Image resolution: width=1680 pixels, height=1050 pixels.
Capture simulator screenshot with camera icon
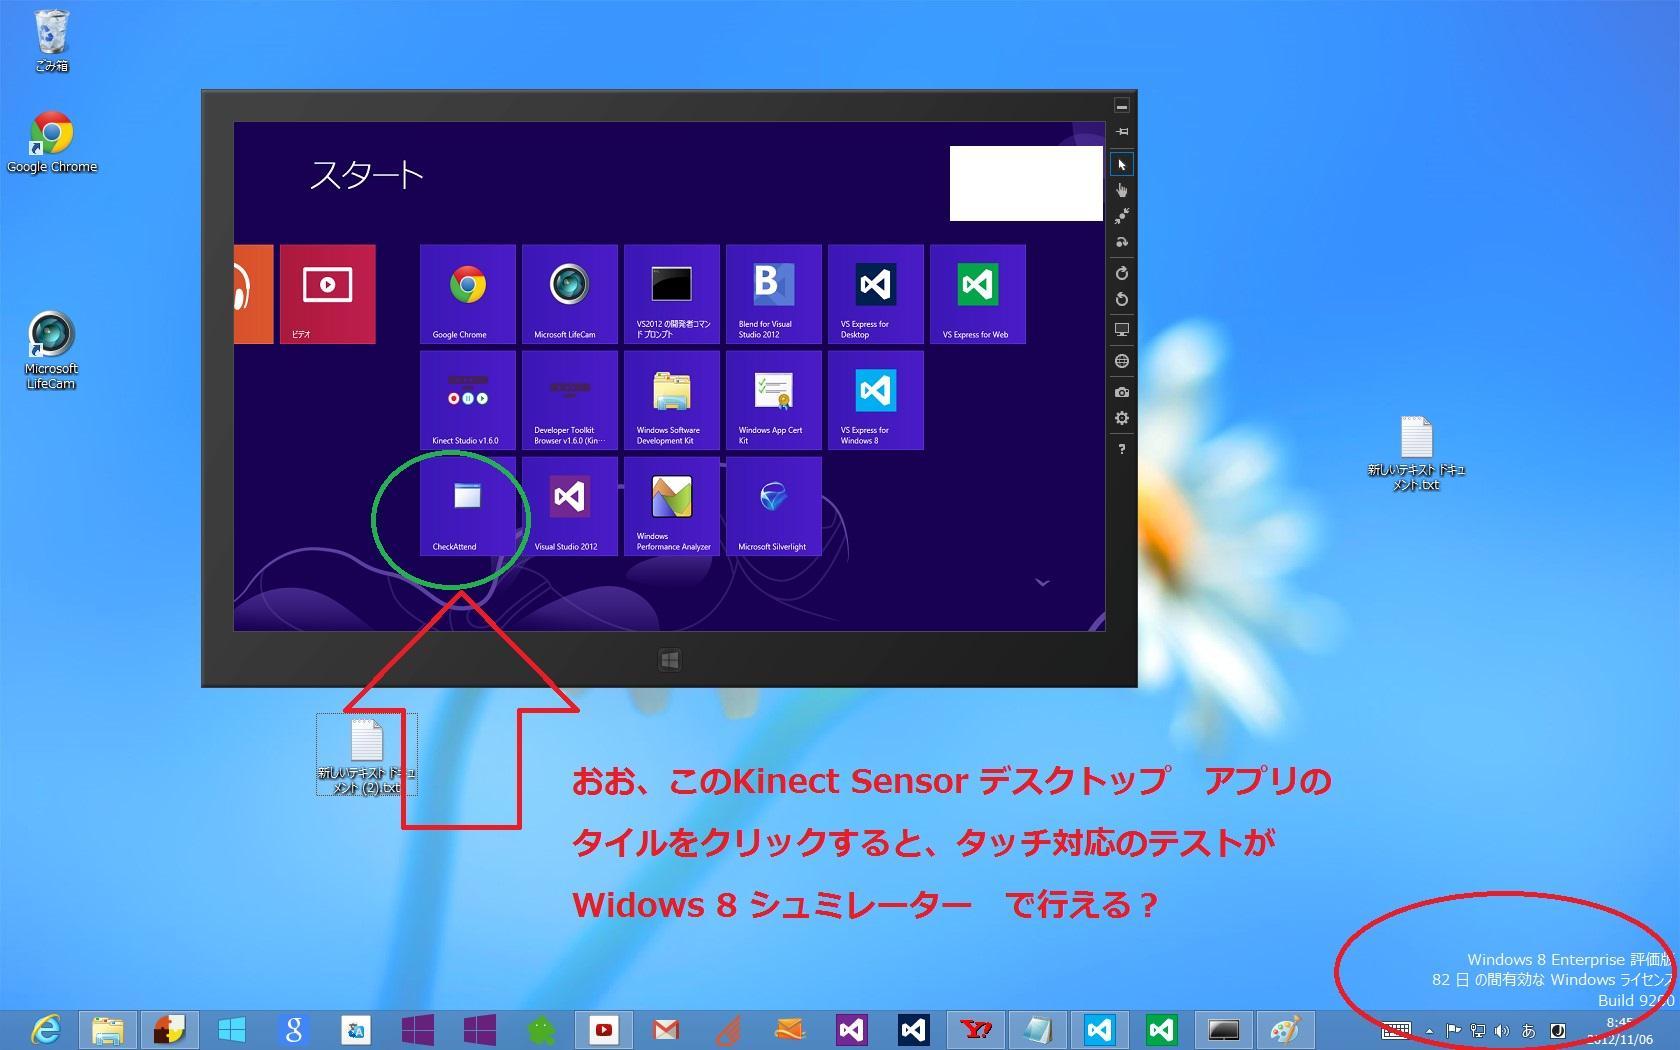[1122, 392]
